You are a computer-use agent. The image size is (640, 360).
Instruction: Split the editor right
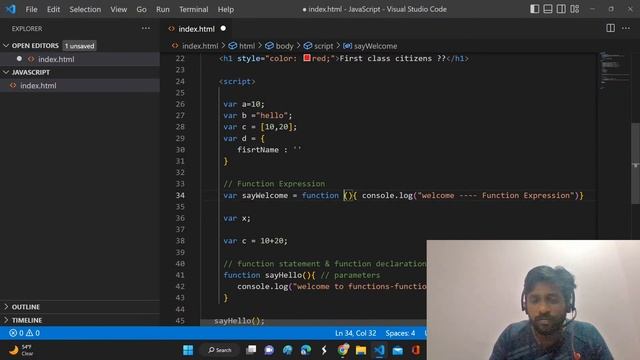coord(610,28)
